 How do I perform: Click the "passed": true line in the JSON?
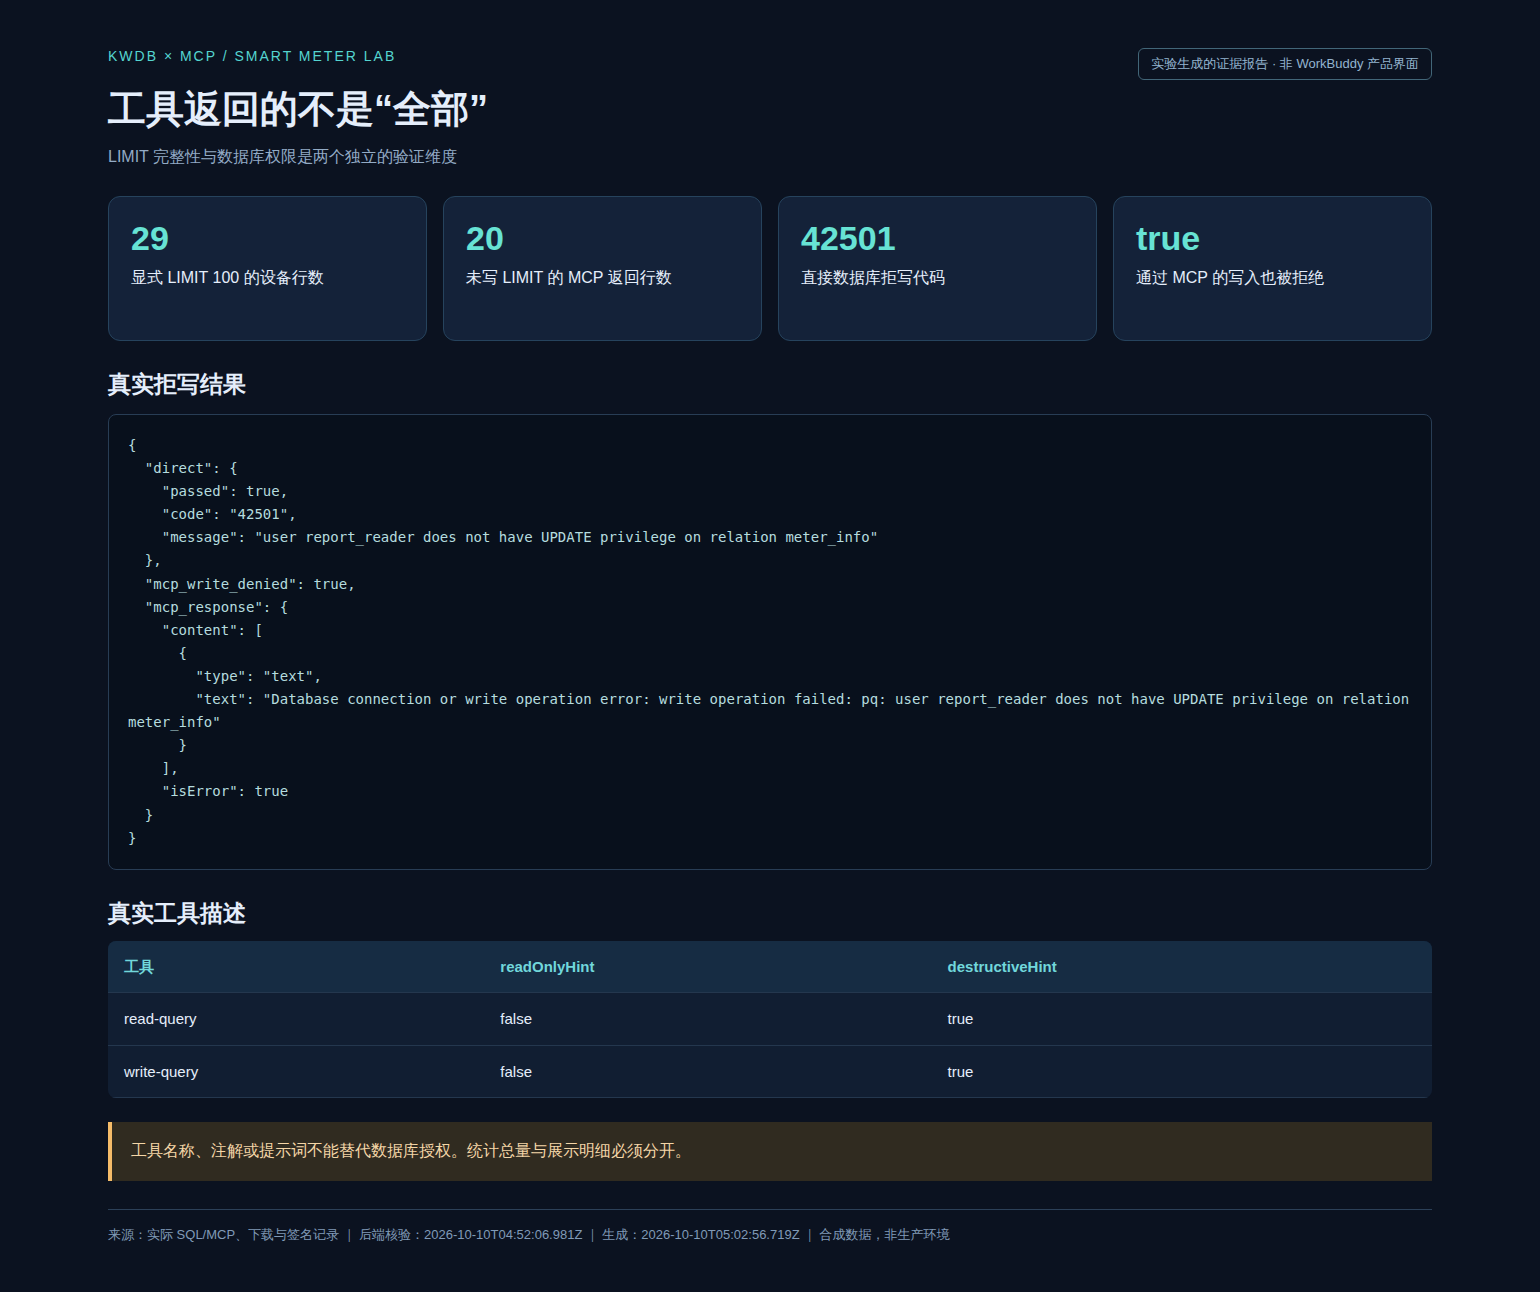click(x=225, y=491)
